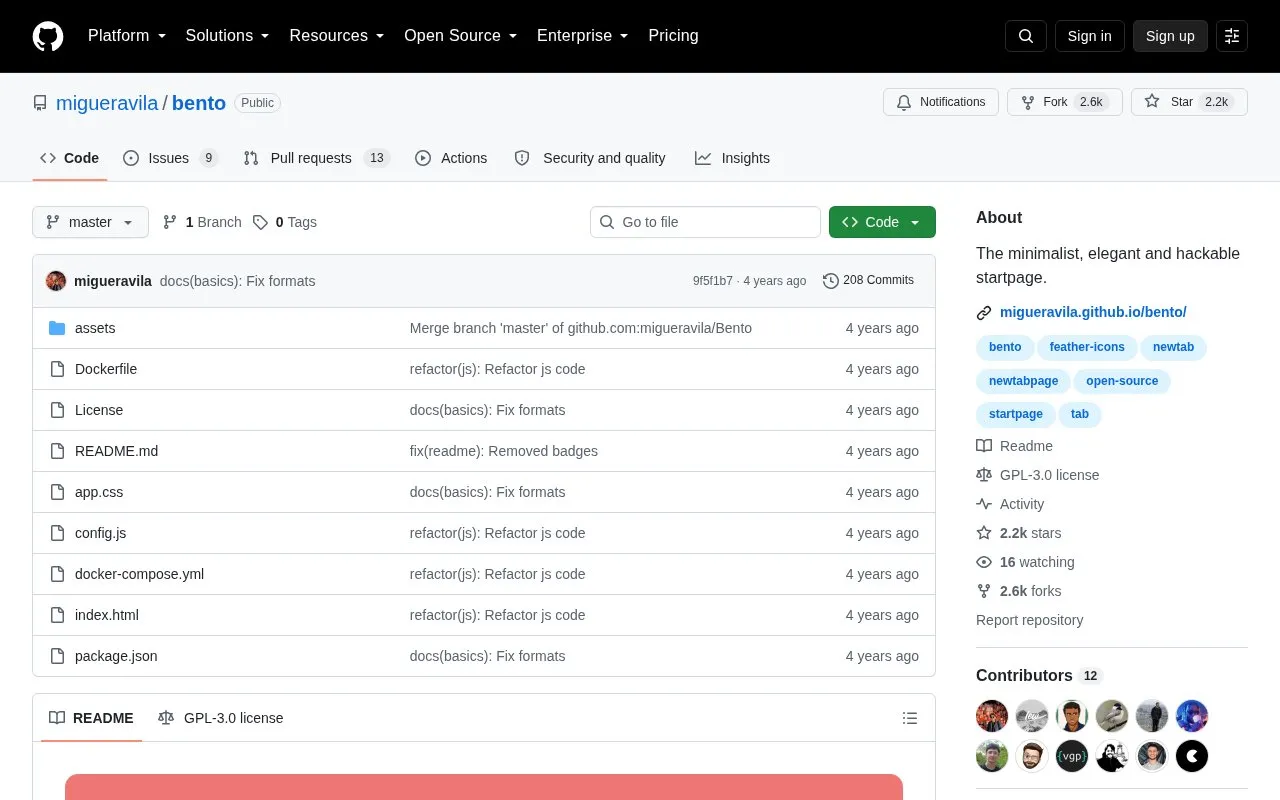
Task: Open the Pricing link
Action: [673, 36]
